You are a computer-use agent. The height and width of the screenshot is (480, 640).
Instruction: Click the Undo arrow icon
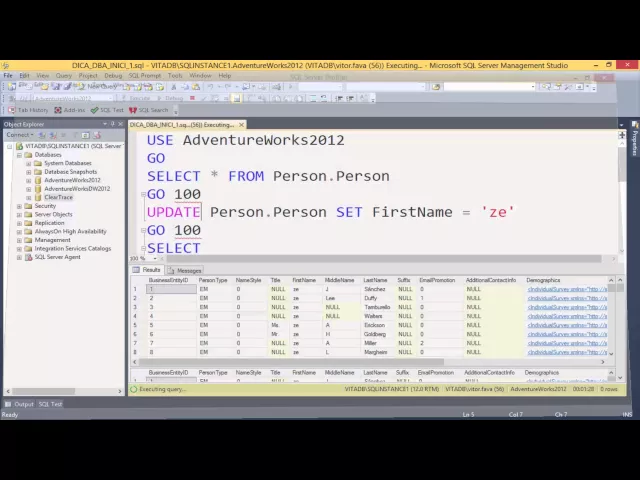(211, 87)
